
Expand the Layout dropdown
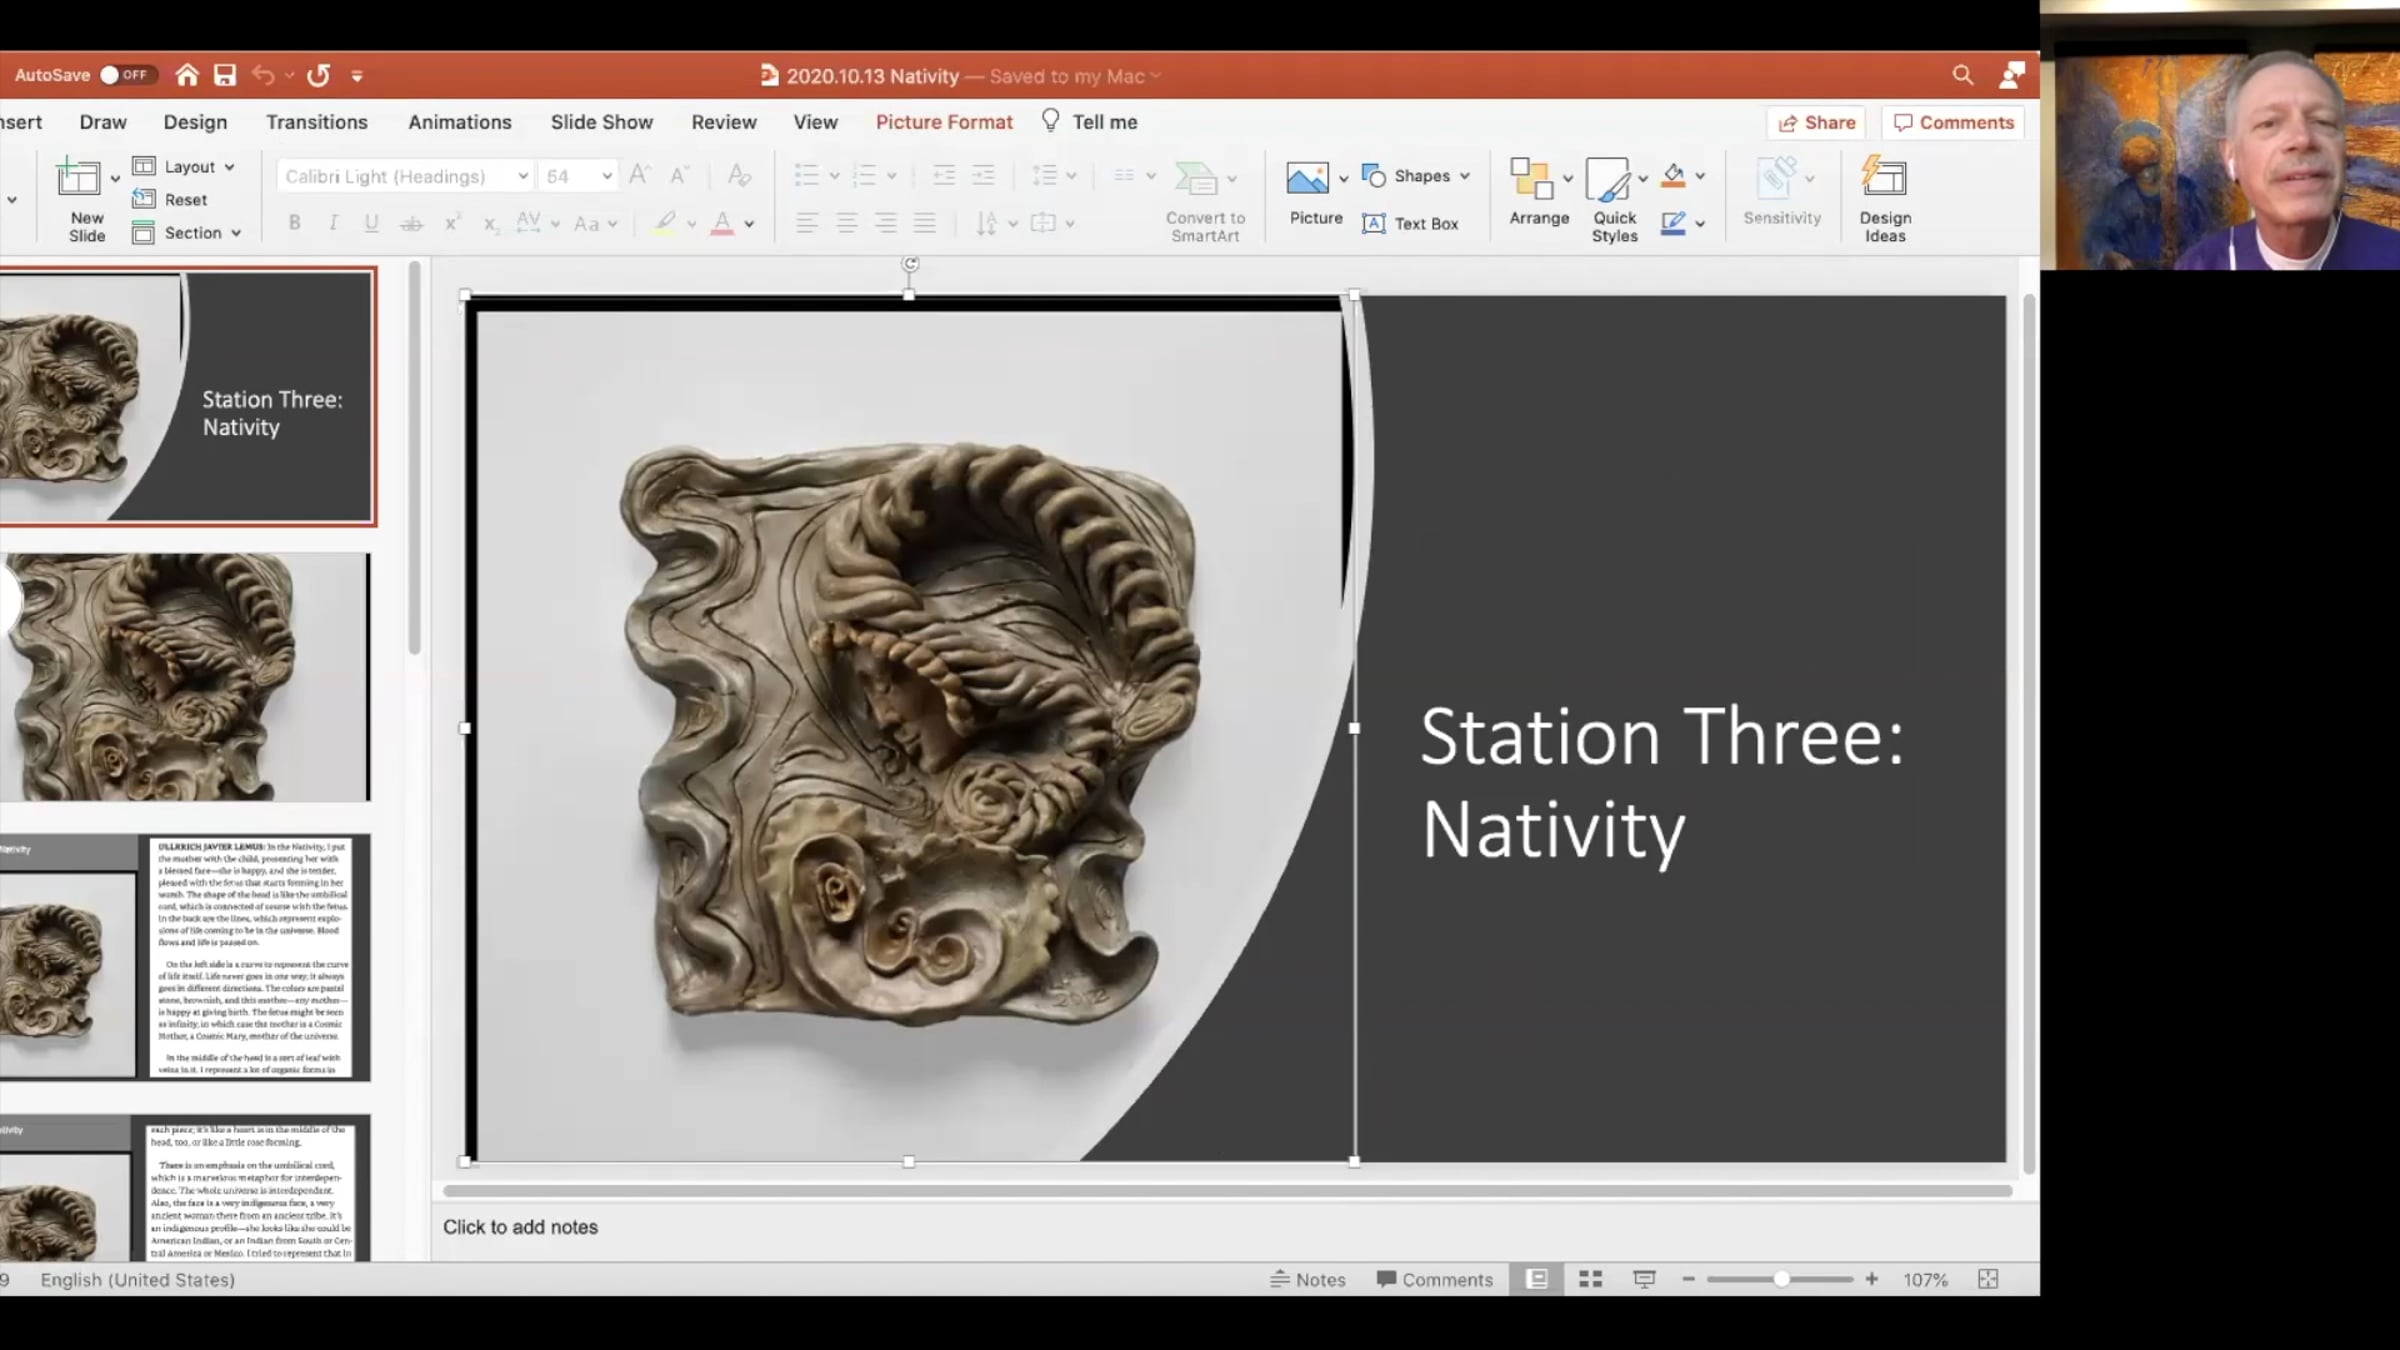click(x=187, y=167)
